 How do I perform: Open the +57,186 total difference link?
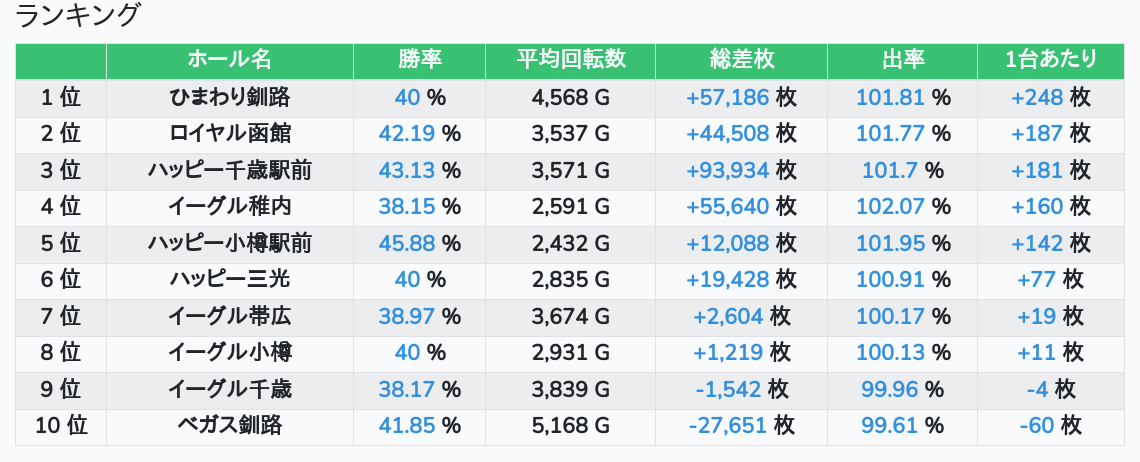728,98
